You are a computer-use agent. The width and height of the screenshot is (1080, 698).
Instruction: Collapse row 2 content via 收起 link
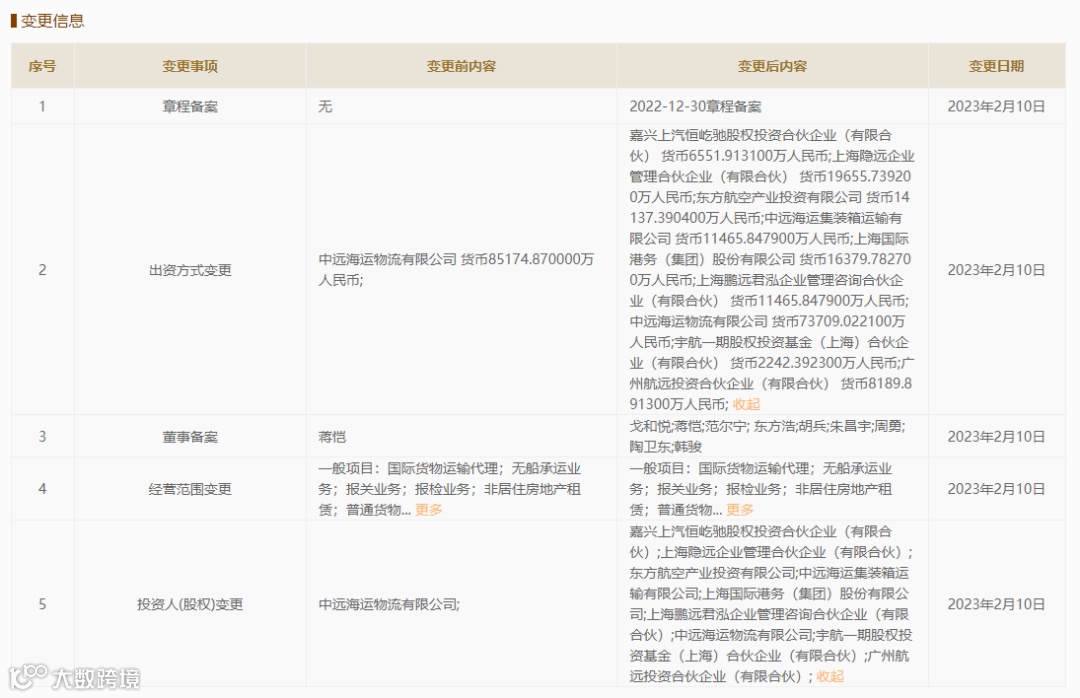tap(748, 403)
